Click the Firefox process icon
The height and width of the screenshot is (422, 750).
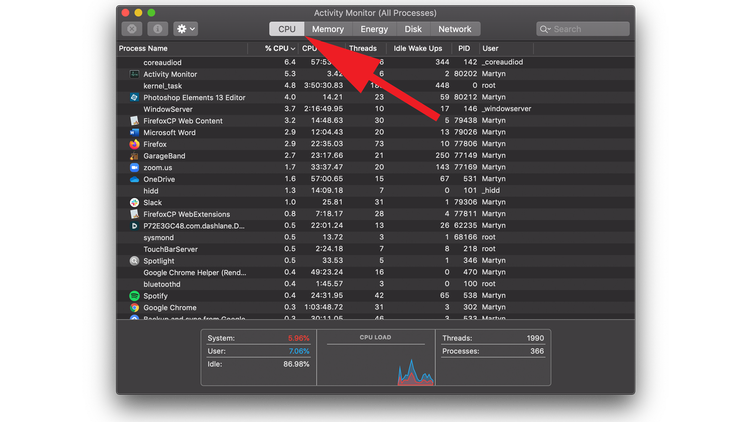click(x=134, y=144)
